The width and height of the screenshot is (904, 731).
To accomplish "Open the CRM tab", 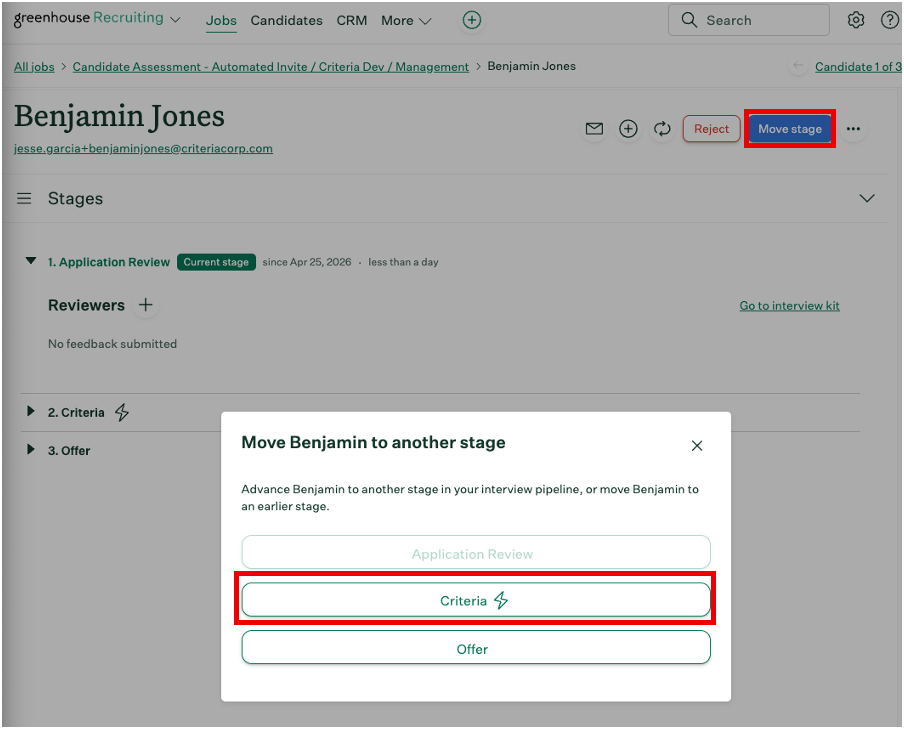I will 352,20.
